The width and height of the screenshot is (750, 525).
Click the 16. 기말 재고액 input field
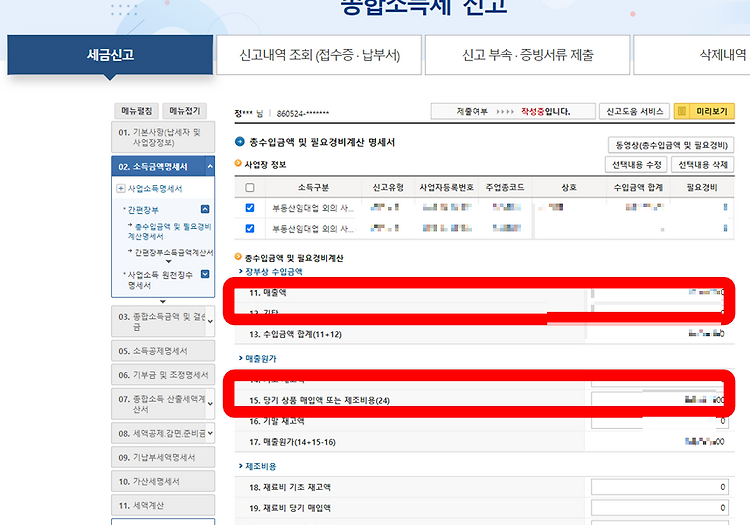[x=660, y=421]
